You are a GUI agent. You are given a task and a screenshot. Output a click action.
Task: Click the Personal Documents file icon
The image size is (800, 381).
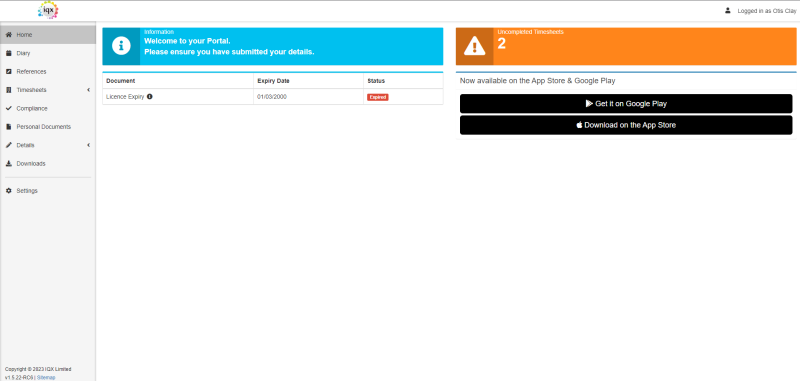click(x=9, y=126)
